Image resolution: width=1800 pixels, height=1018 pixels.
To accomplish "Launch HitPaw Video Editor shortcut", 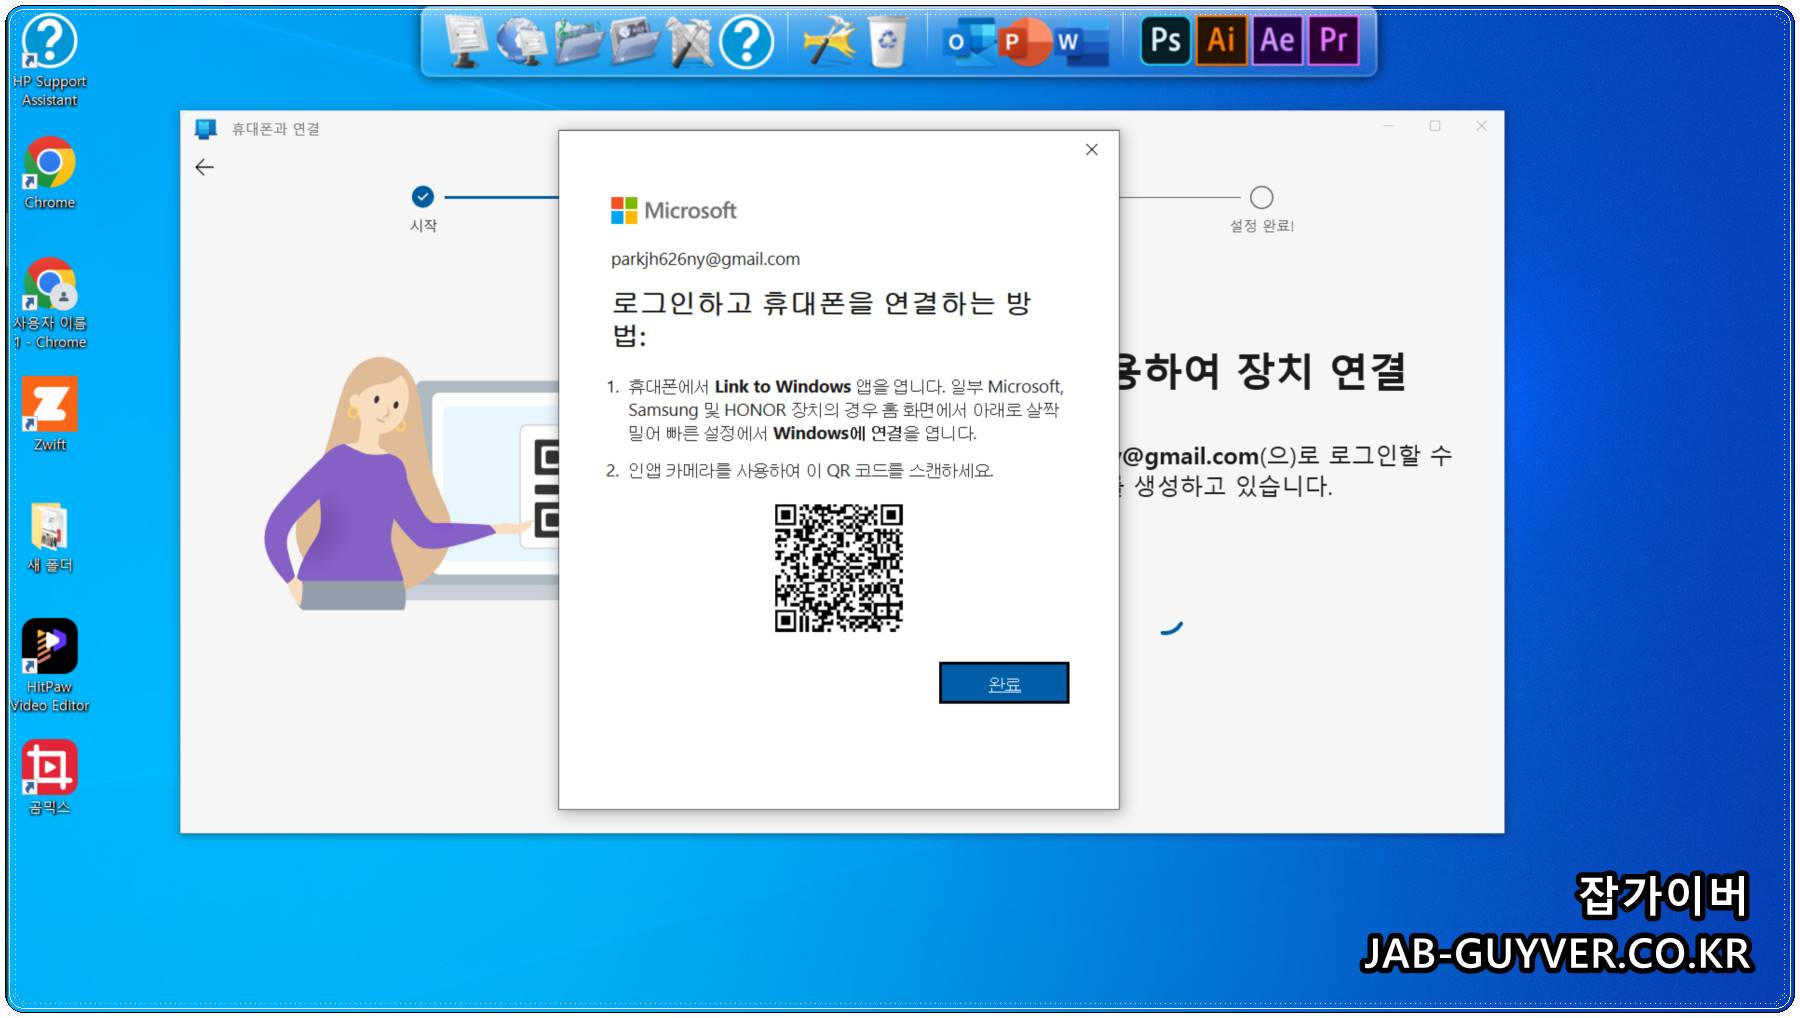I will (49, 665).
